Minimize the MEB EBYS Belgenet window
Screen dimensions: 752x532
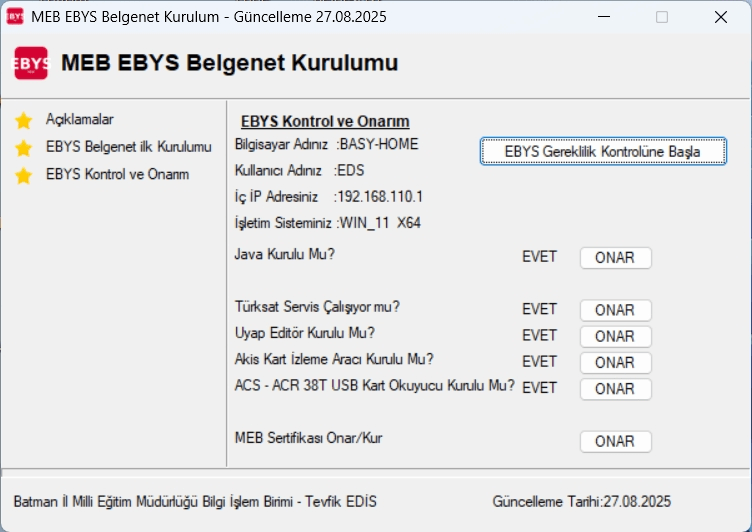click(x=603, y=17)
